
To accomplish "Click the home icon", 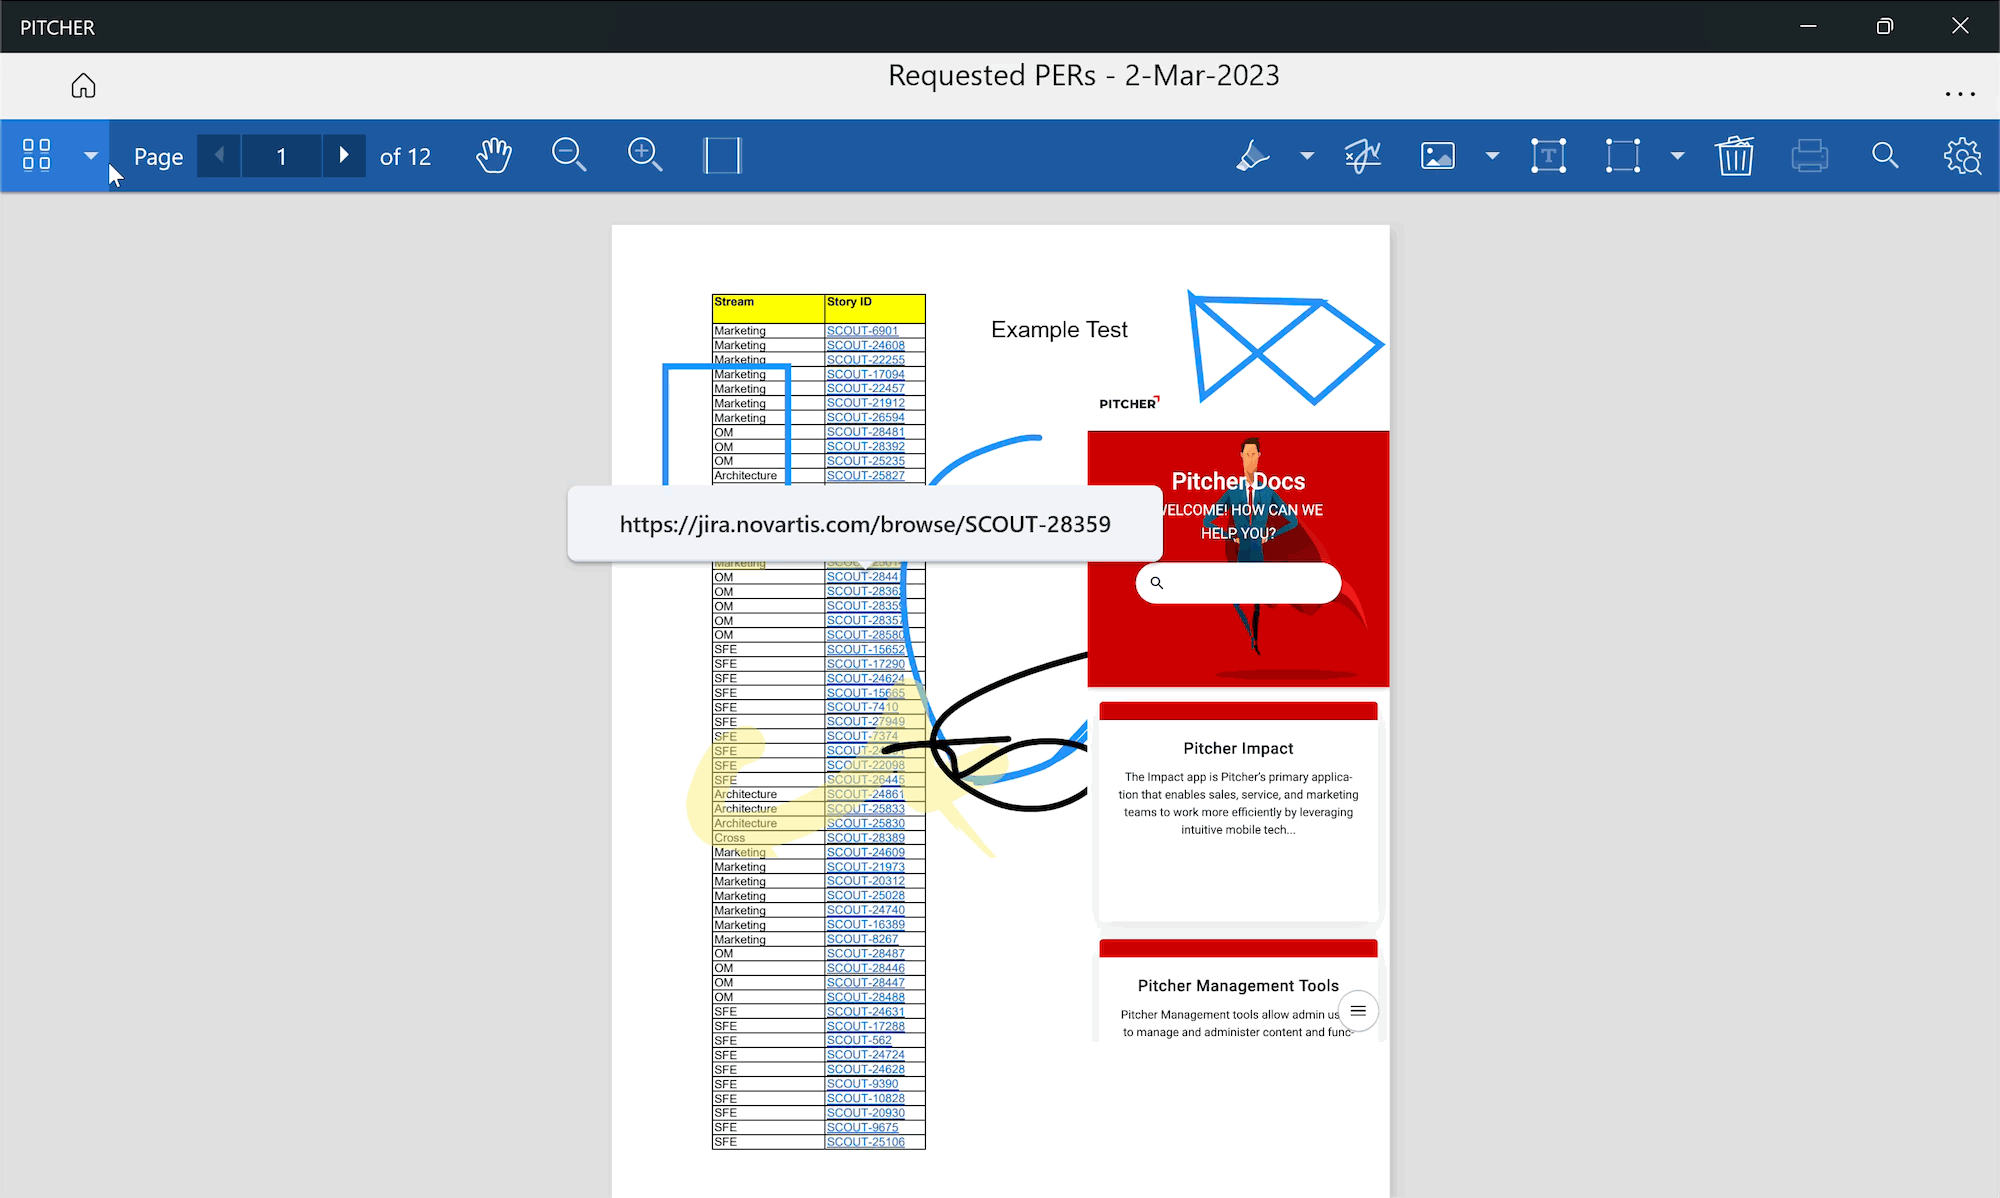I will 83,86.
